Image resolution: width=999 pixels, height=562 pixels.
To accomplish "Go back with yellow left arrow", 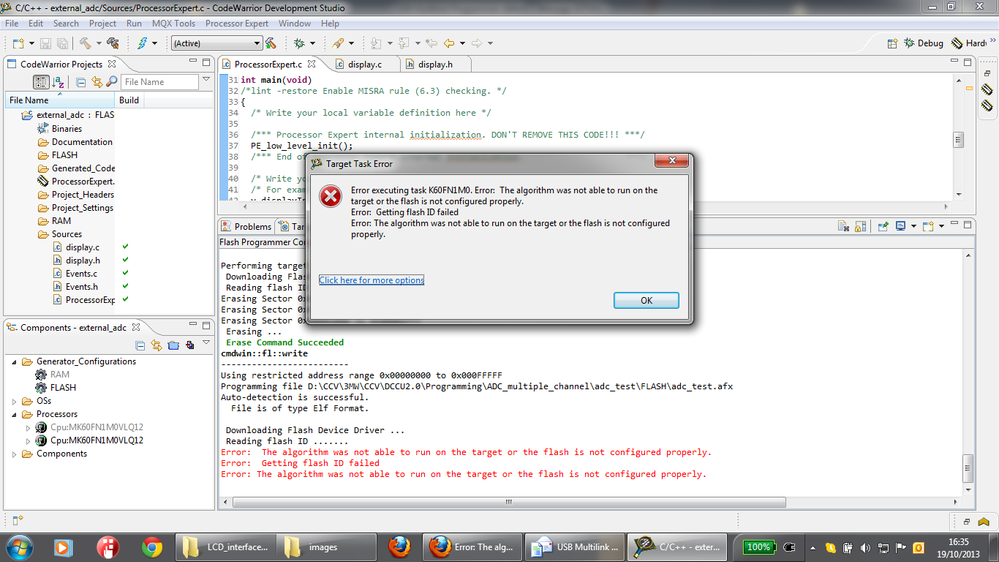I will tap(449, 43).
